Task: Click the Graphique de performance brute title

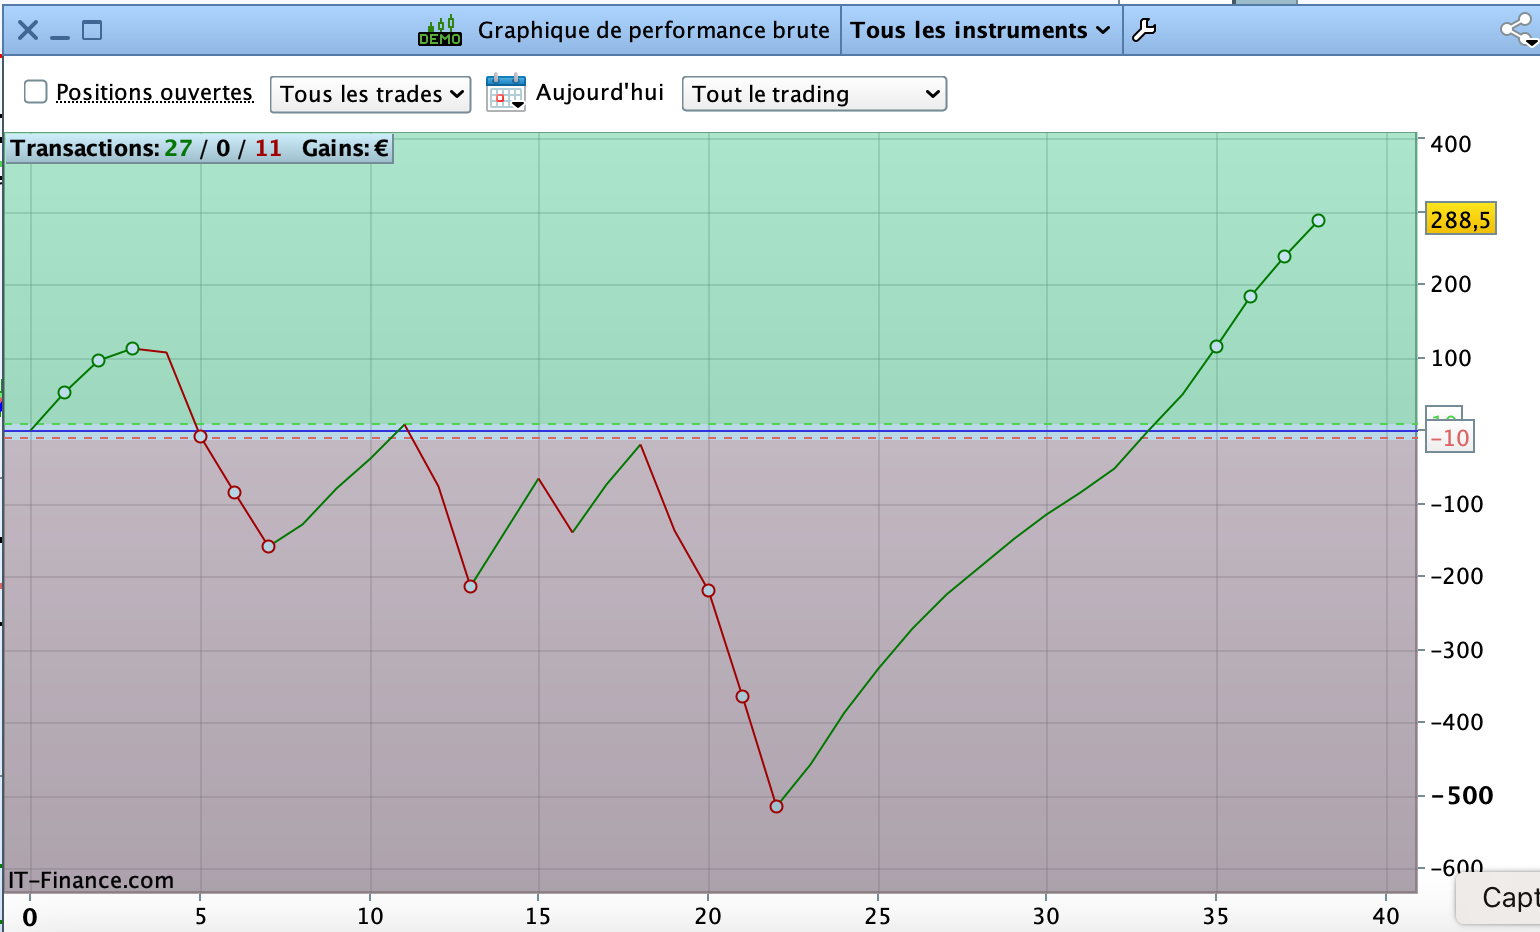Action: (x=654, y=30)
